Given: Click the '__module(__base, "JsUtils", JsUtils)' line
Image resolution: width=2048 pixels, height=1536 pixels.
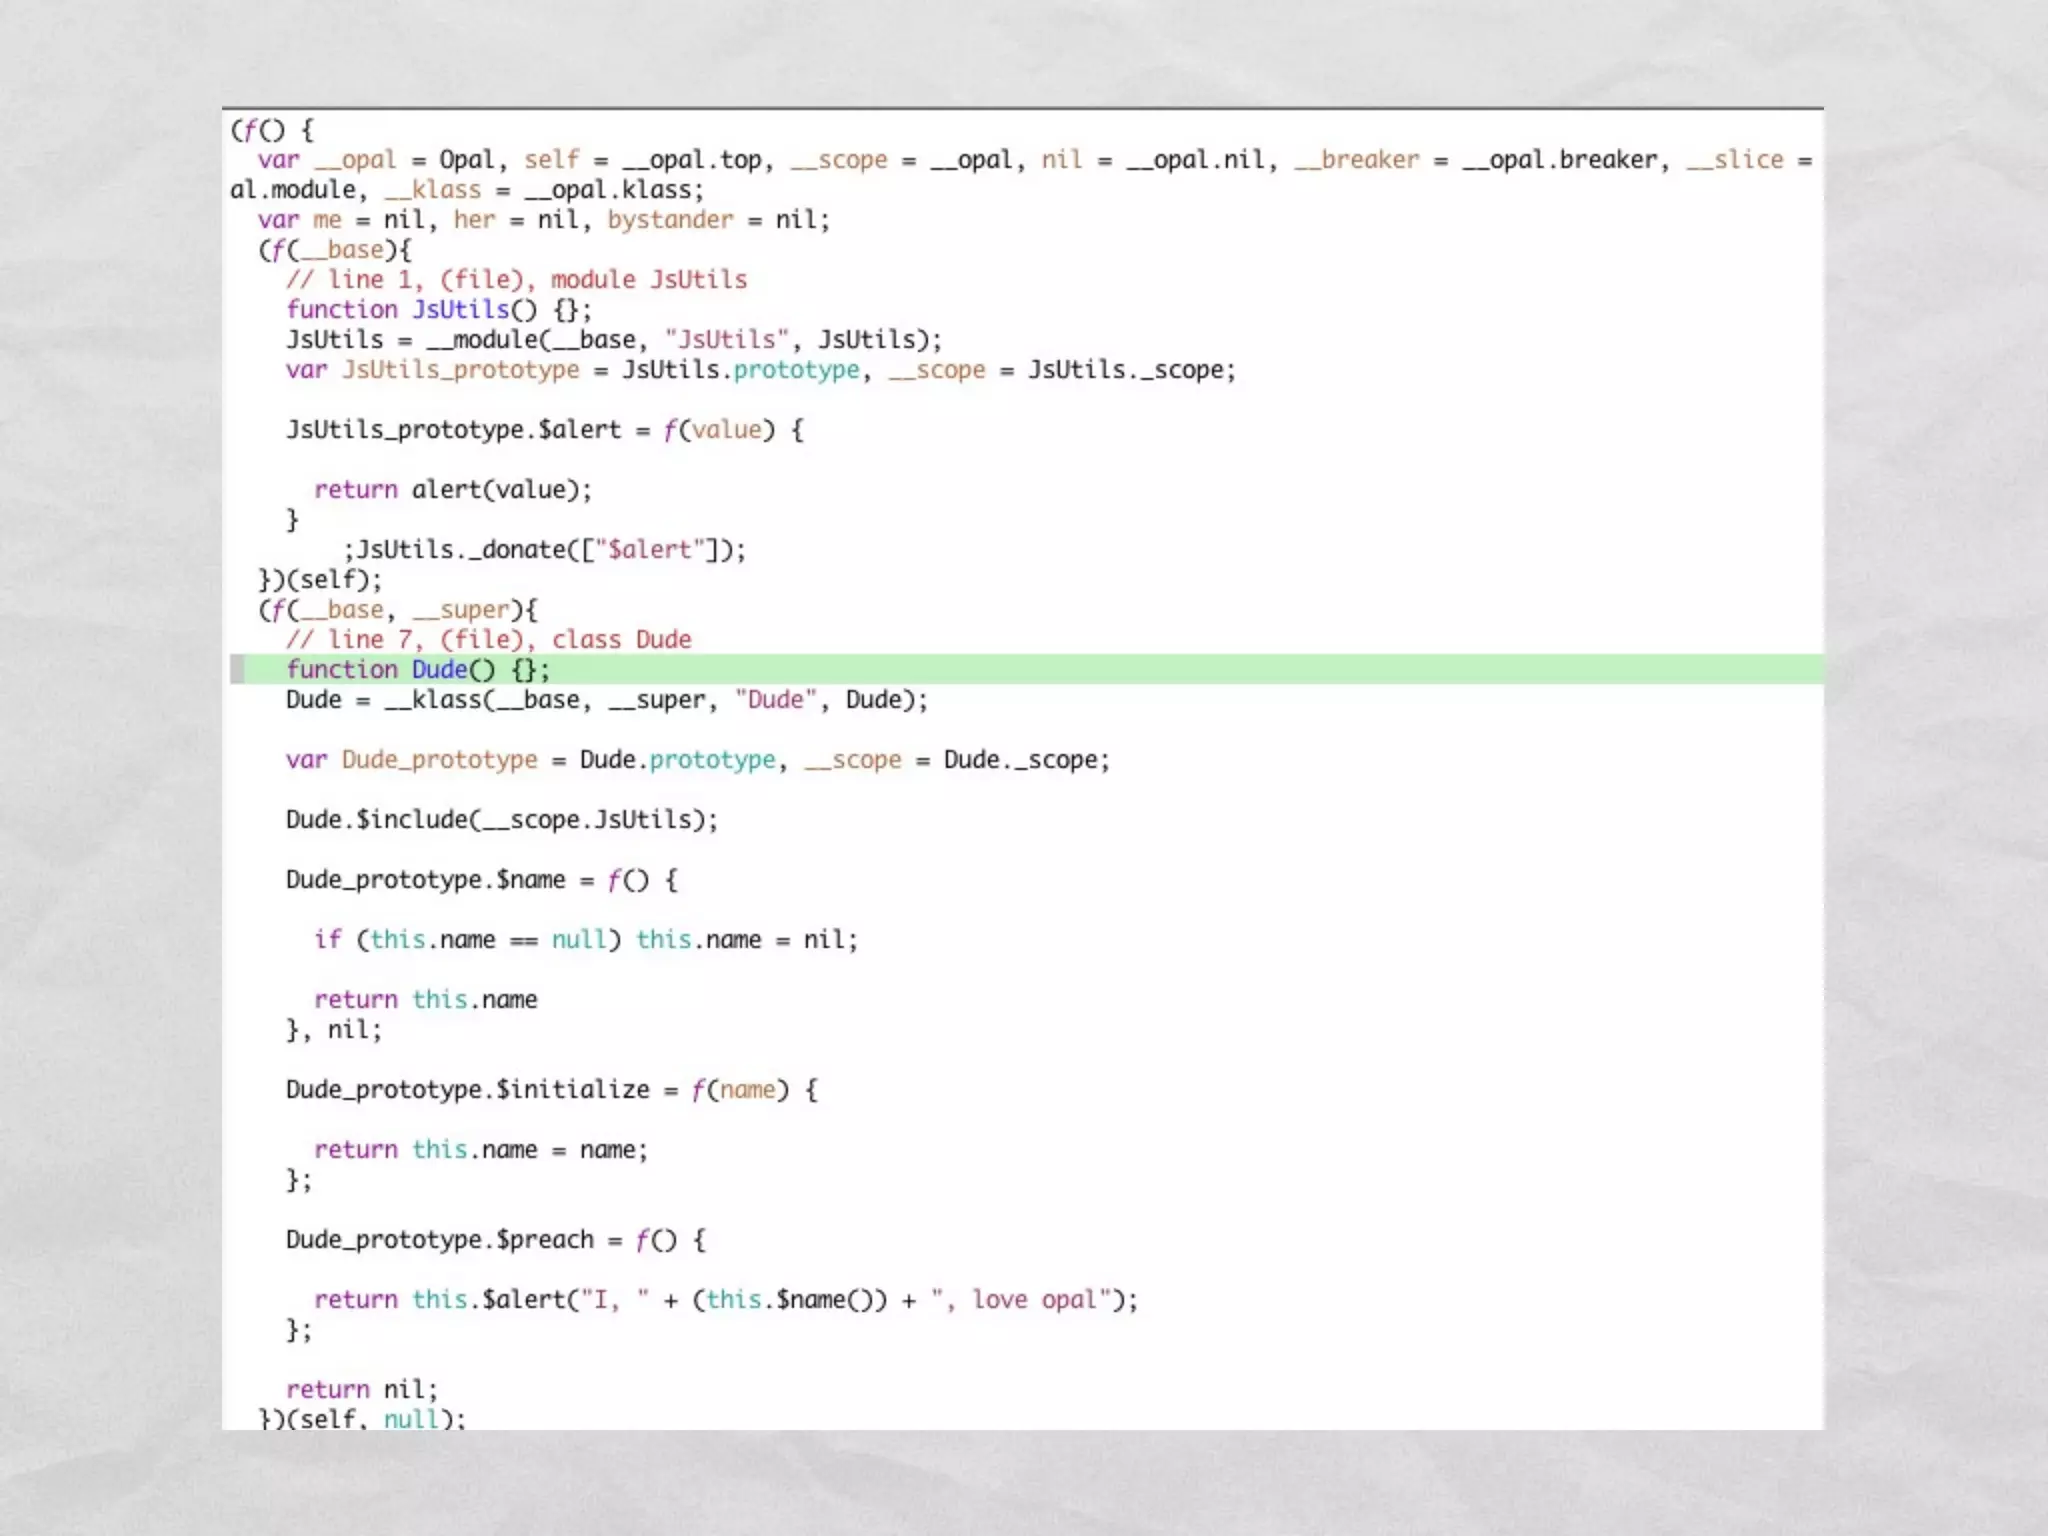Looking at the screenshot, I should coord(614,340).
